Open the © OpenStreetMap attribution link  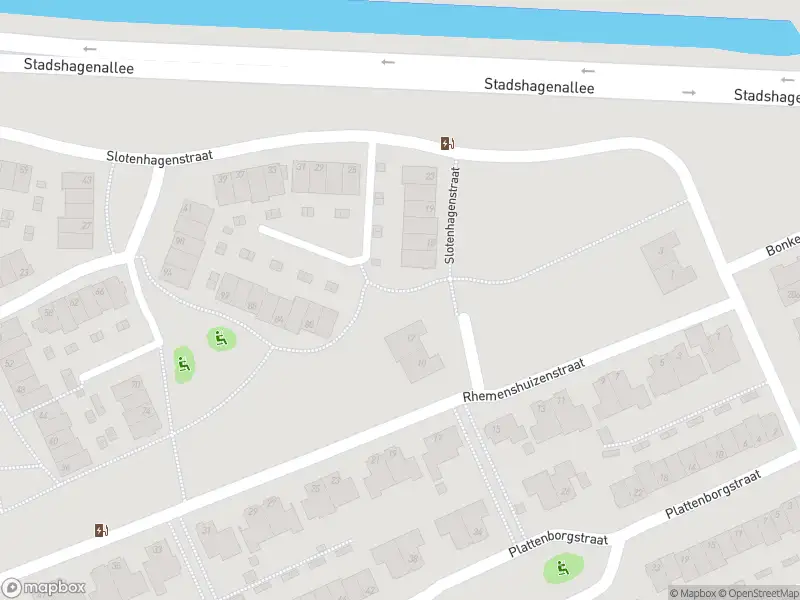tap(759, 593)
